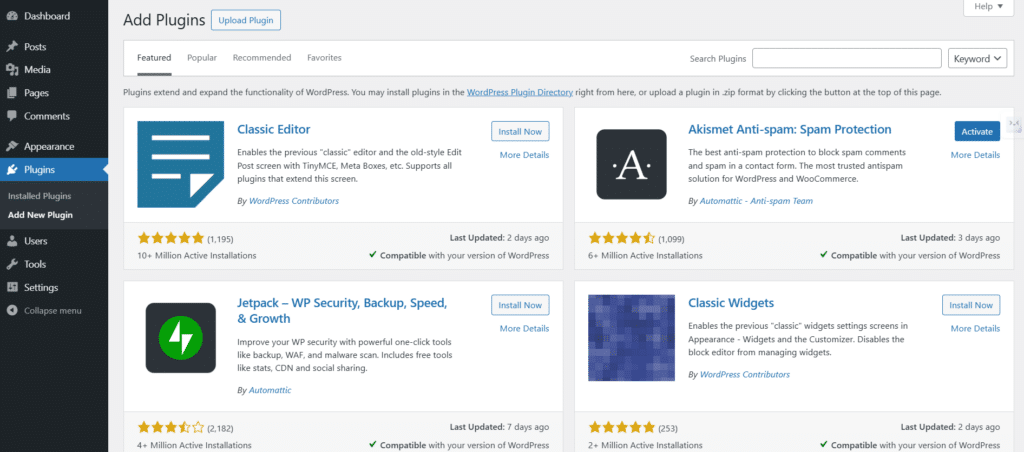This screenshot has width=1024, height=452.
Task: Click the Jetpack – WP Security title link
Action: click(342, 311)
